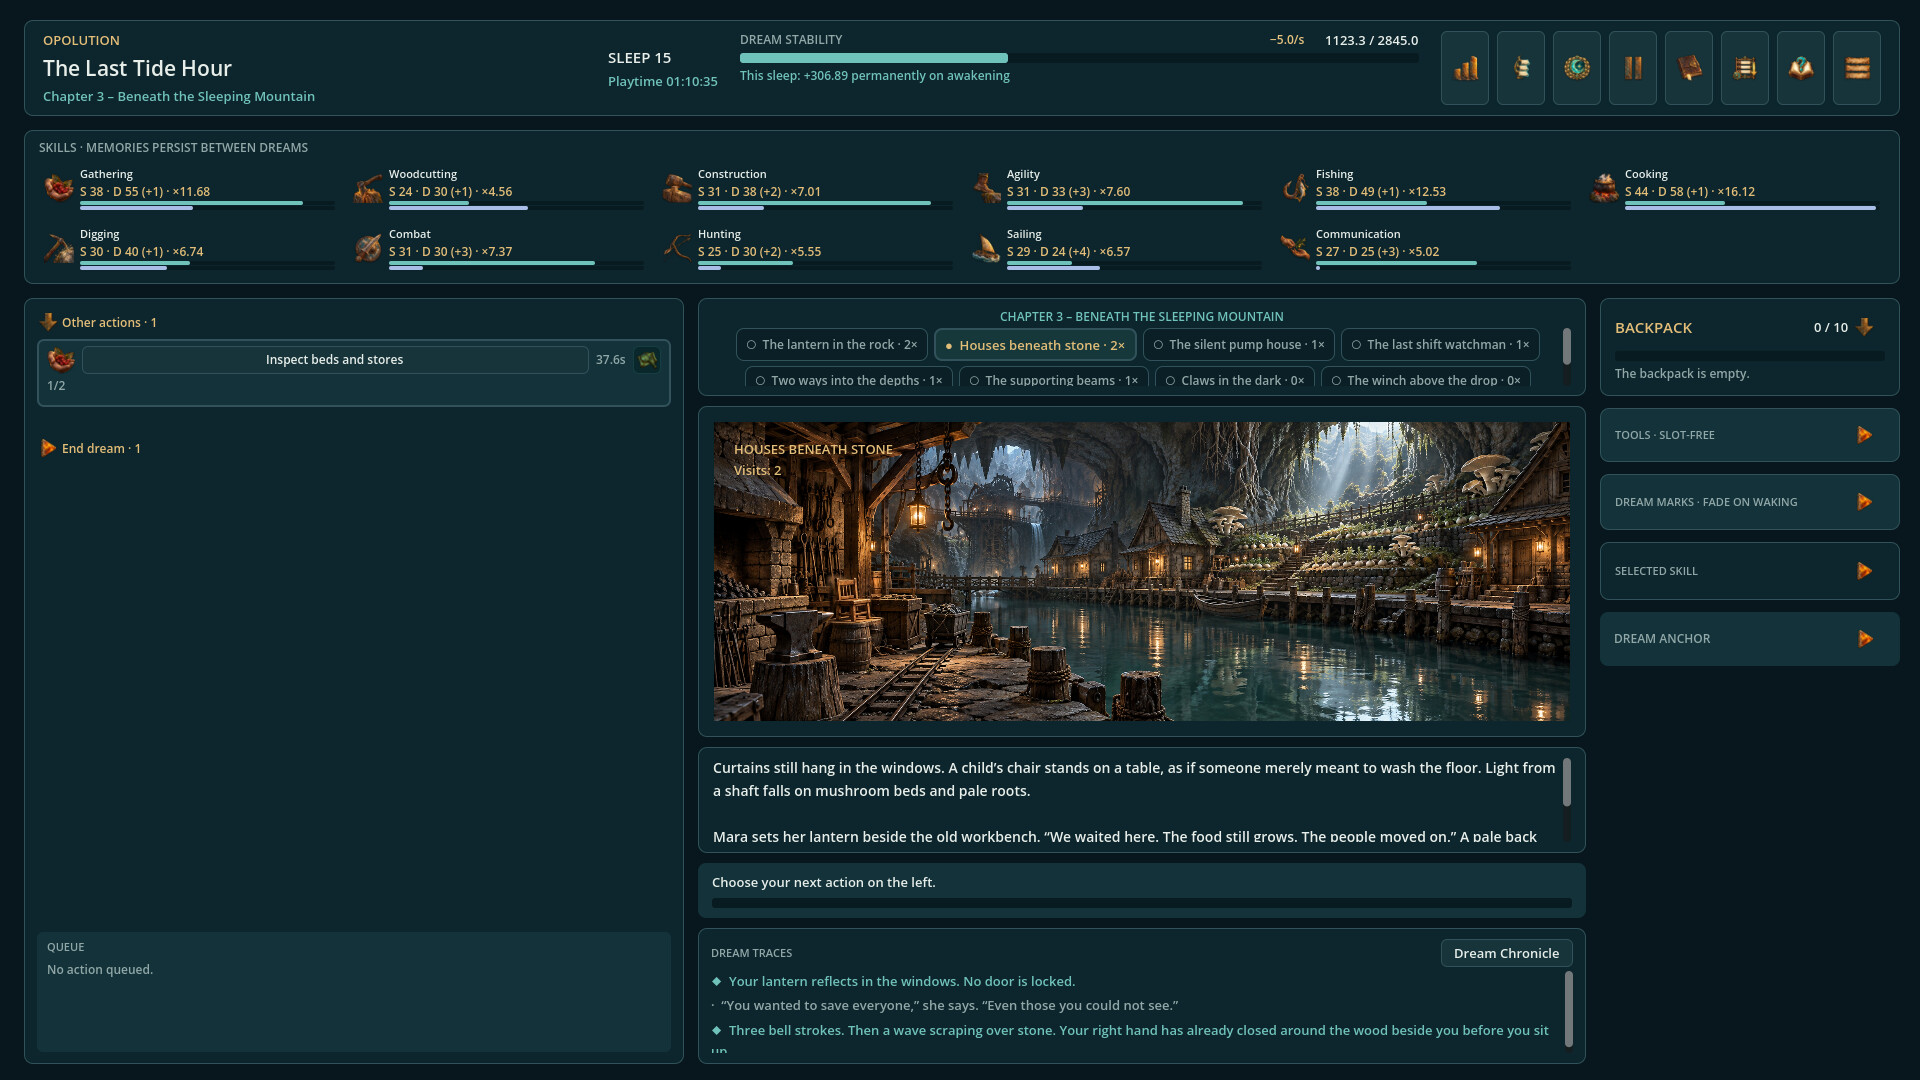Select 'The lantern in the rock' location
1920x1080 pixels.
click(x=831, y=345)
